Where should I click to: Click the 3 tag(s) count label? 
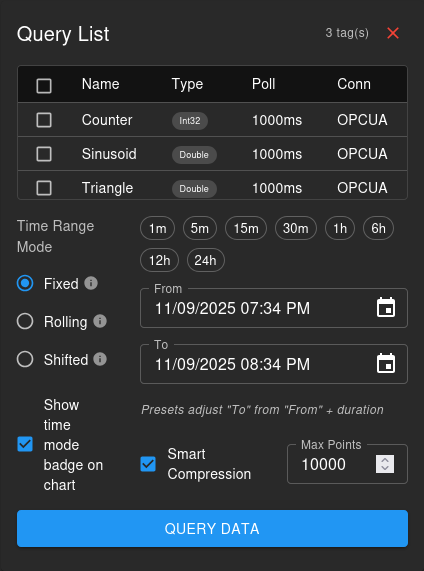[347, 33]
